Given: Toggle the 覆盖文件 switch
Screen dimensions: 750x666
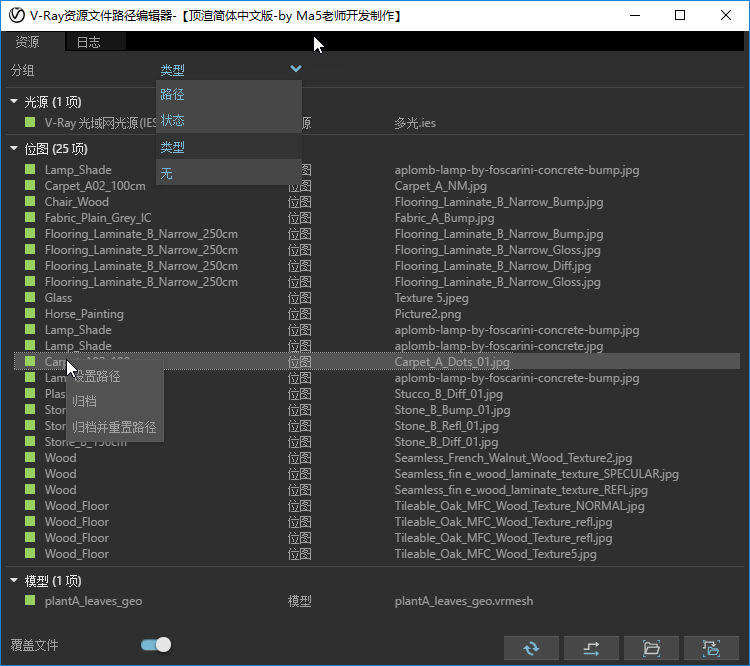Looking at the screenshot, I should [156, 645].
